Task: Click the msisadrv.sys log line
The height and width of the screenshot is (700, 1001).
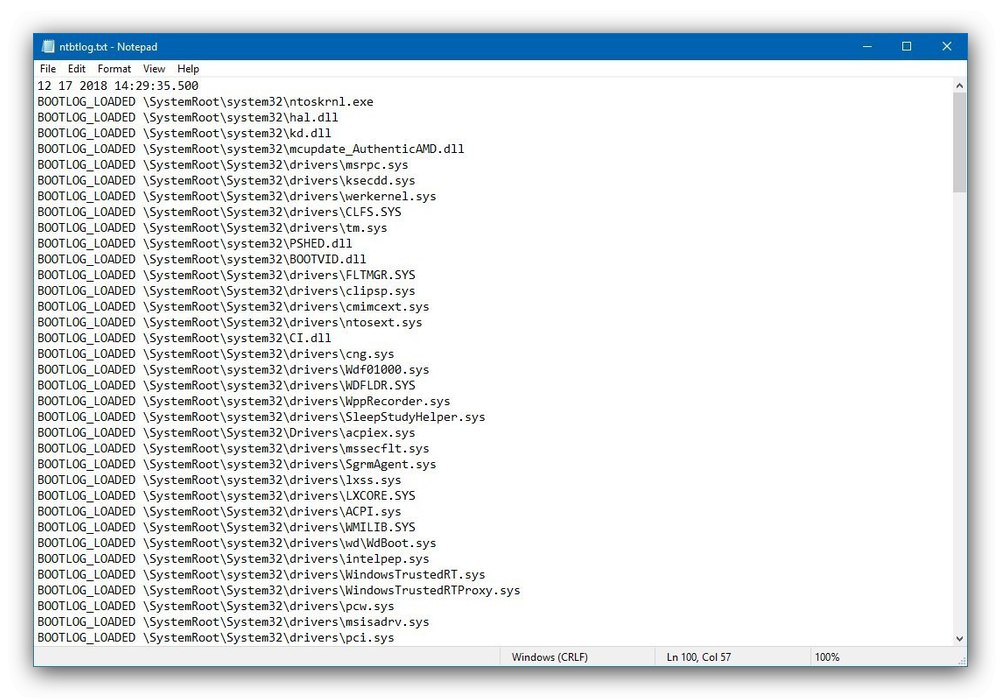Action: [x=233, y=622]
